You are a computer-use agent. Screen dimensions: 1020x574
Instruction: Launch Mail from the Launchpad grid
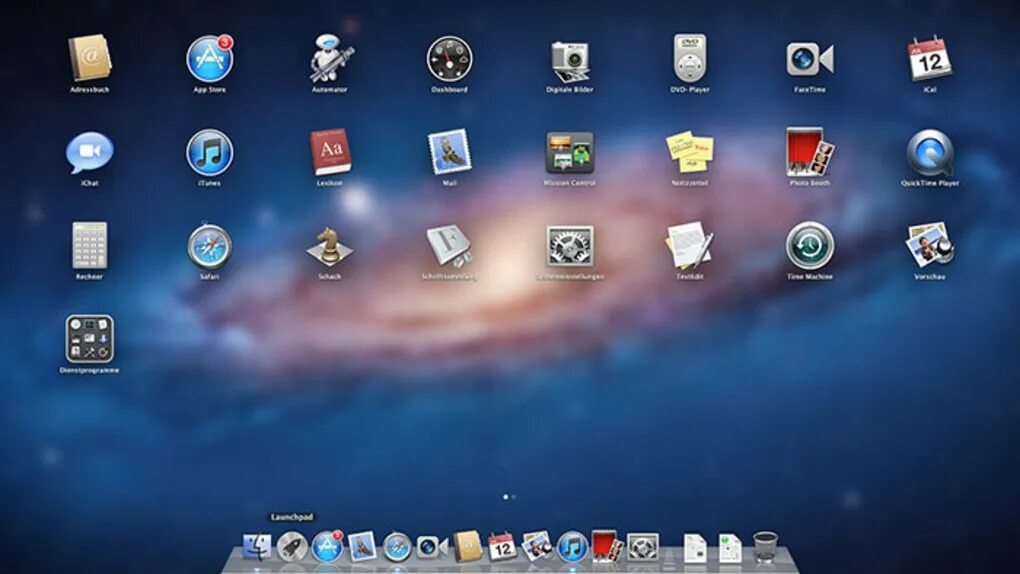click(450, 152)
